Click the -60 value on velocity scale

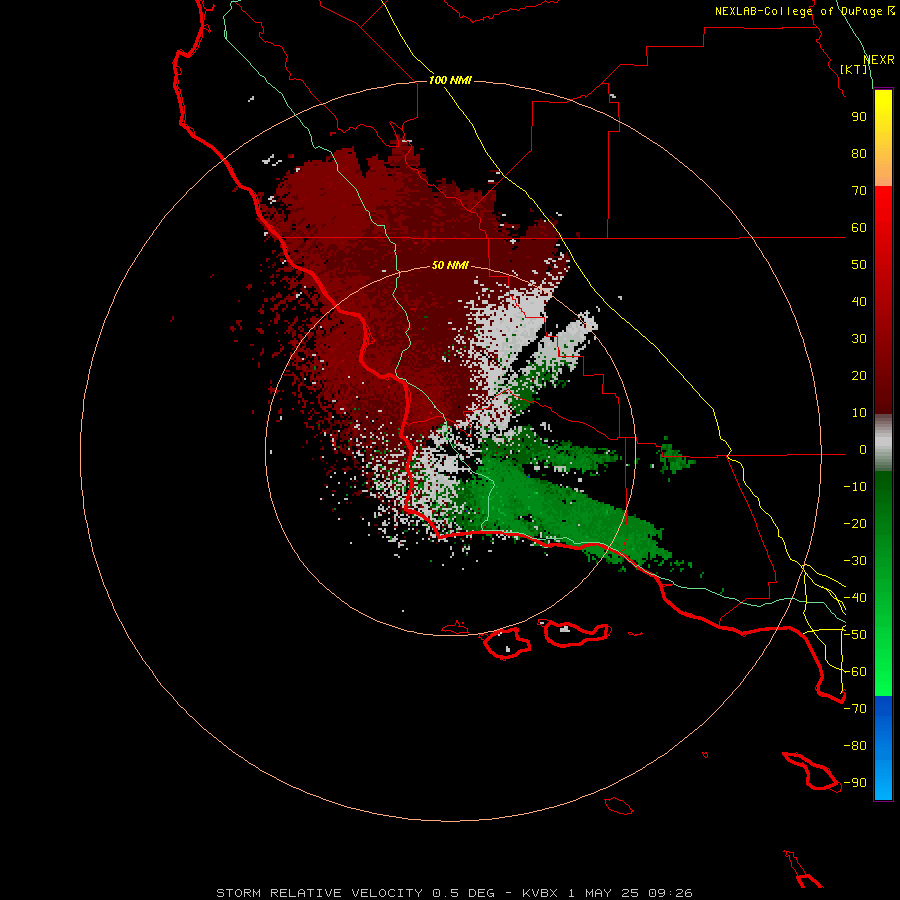pos(855,672)
